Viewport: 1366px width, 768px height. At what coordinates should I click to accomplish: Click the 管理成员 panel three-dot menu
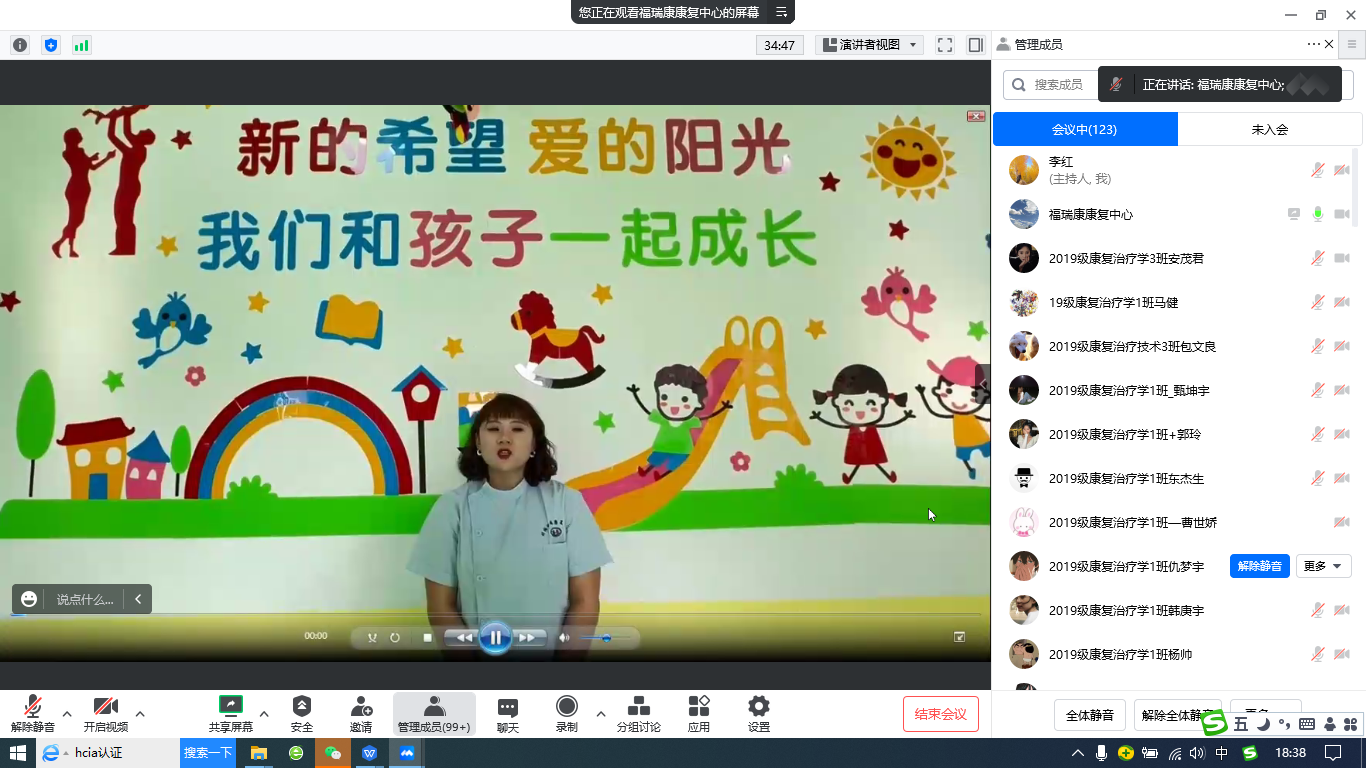pos(1313,44)
